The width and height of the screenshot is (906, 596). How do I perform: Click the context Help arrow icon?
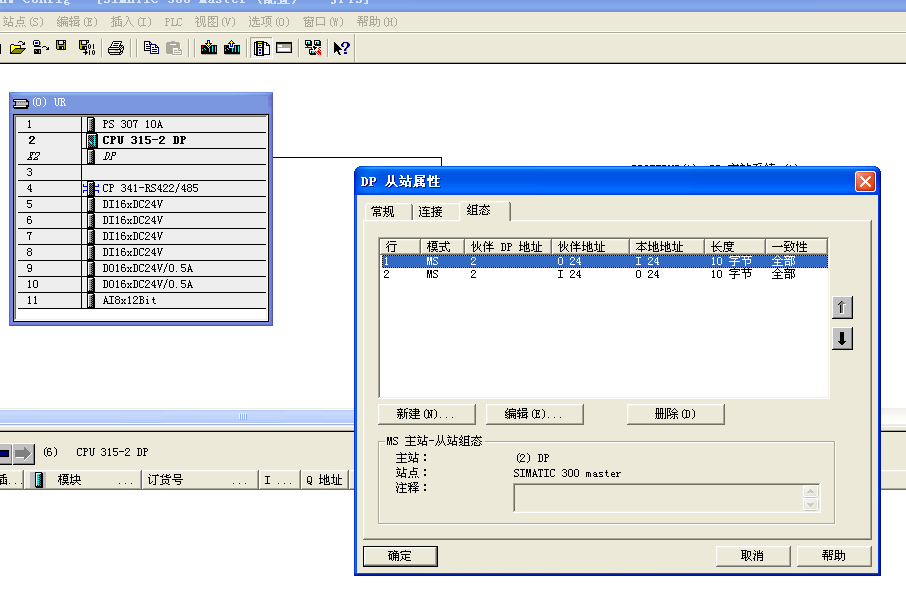click(341, 48)
